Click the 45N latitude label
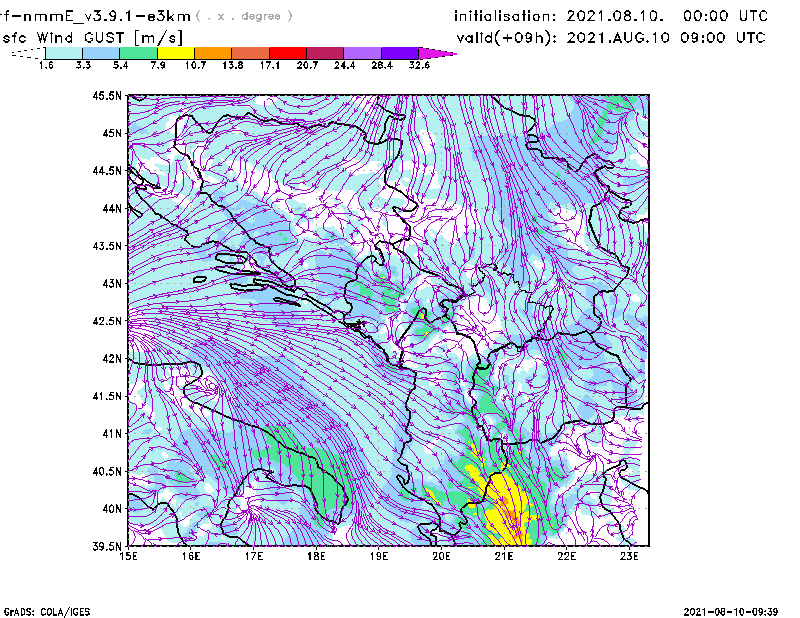 tap(112, 133)
